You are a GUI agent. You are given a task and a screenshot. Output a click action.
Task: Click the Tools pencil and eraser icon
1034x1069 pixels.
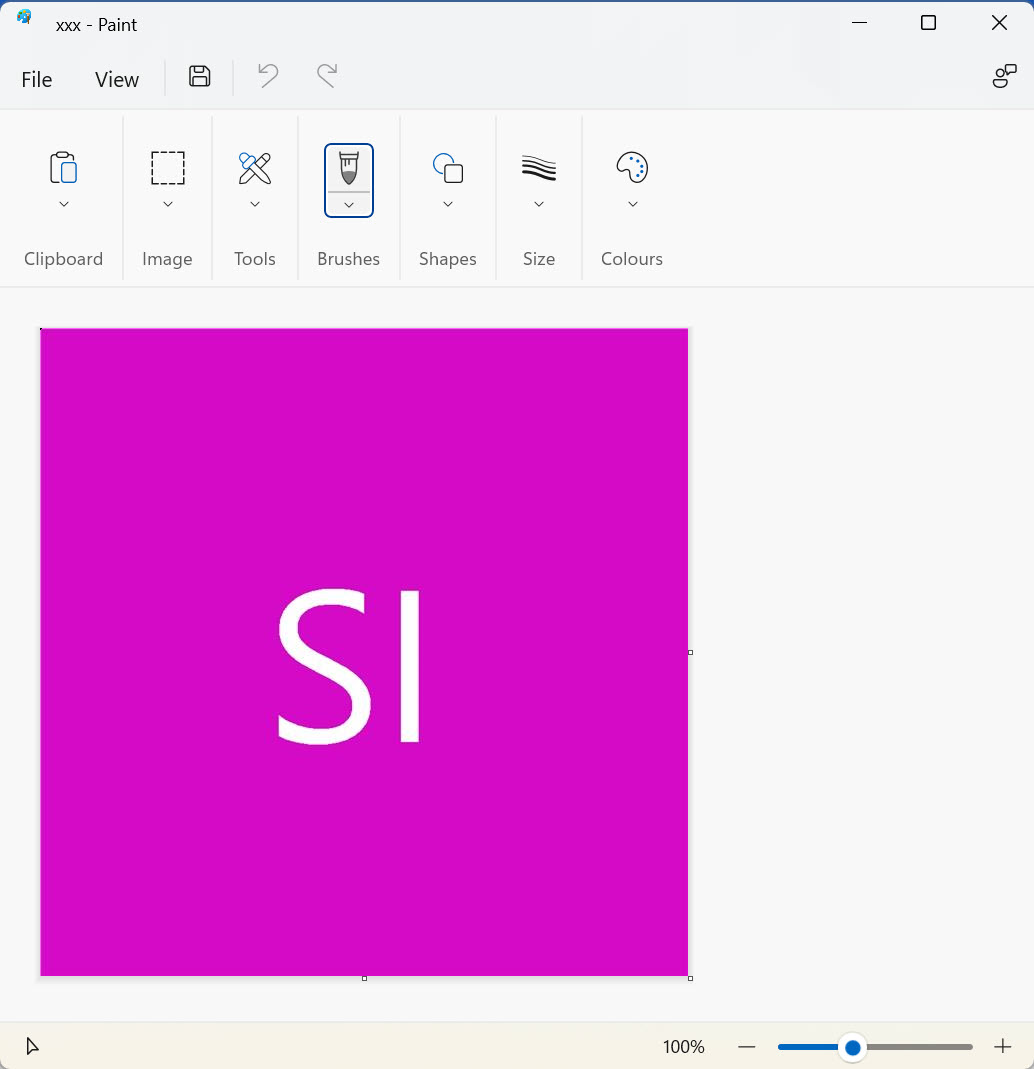[x=255, y=168]
